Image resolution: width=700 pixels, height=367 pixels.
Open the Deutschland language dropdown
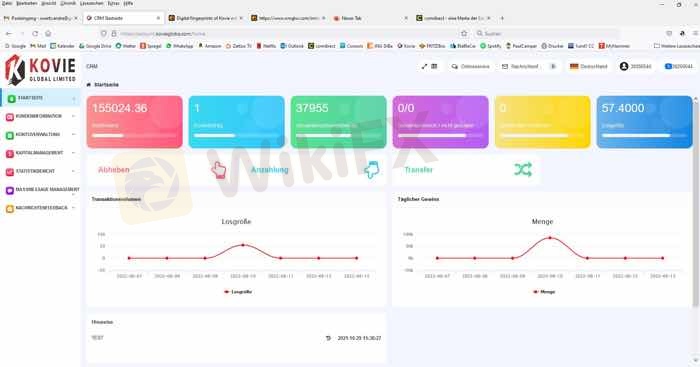pos(588,66)
